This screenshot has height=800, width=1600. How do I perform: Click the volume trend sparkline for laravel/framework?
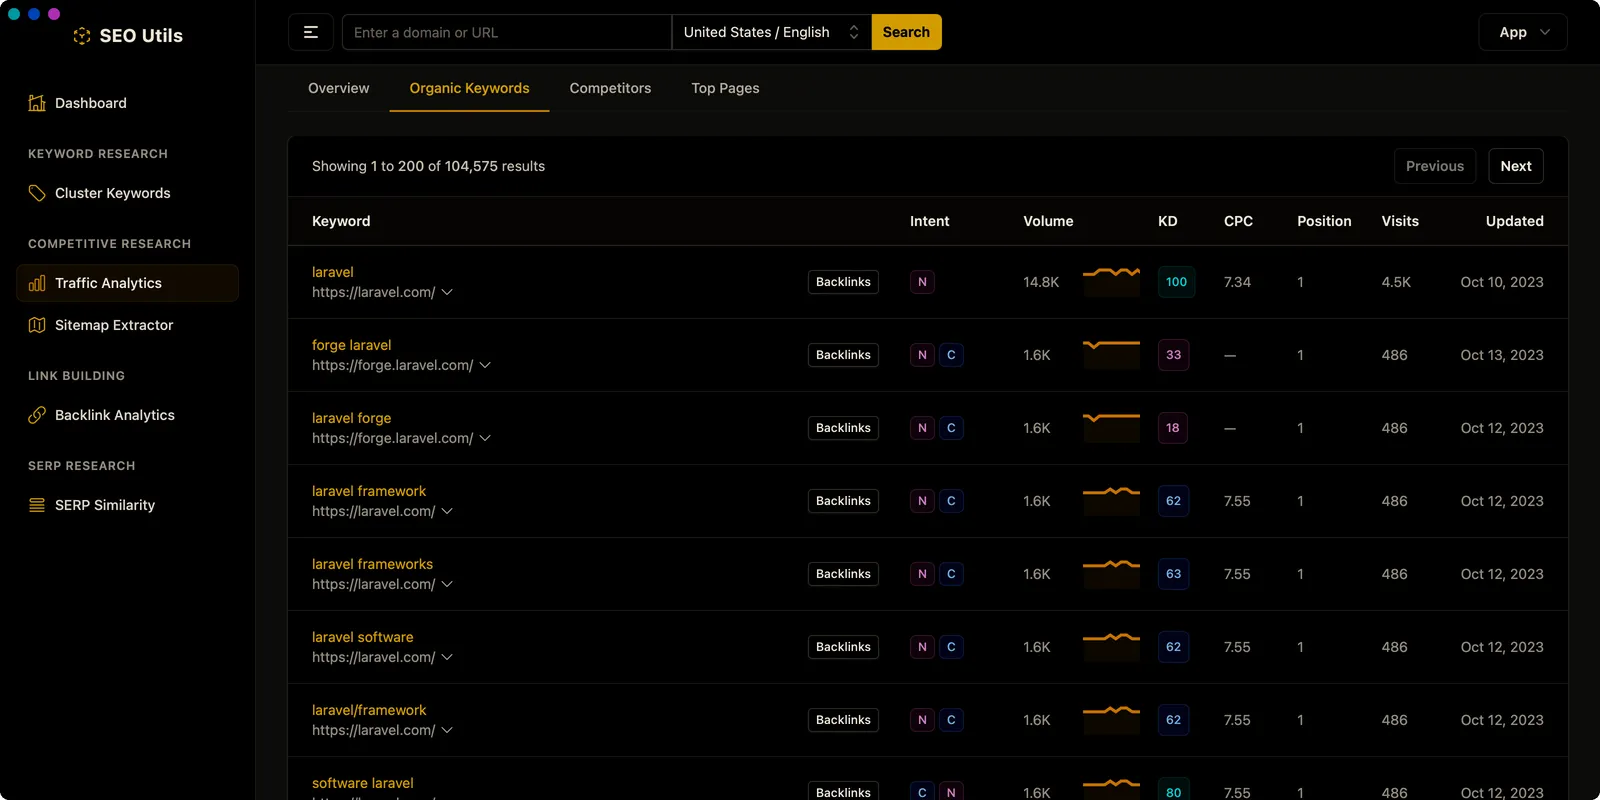tap(1111, 719)
